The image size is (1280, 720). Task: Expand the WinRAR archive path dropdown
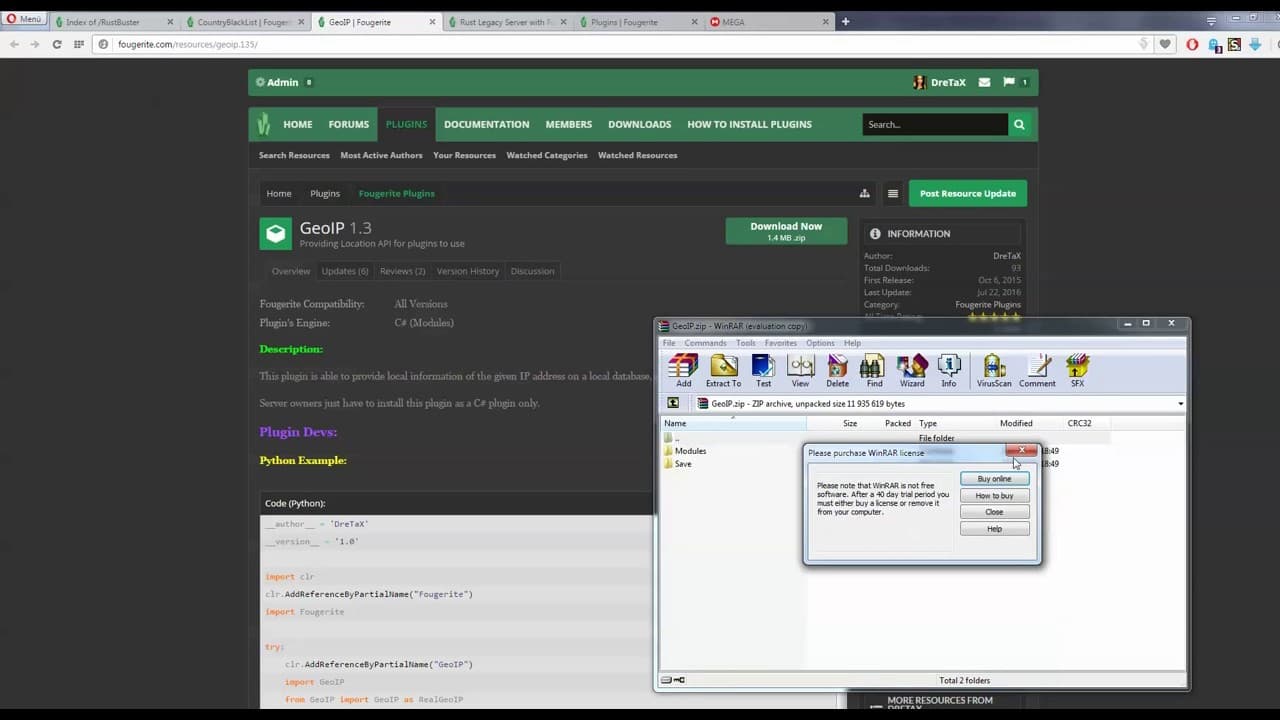pyautogui.click(x=1180, y=404)
